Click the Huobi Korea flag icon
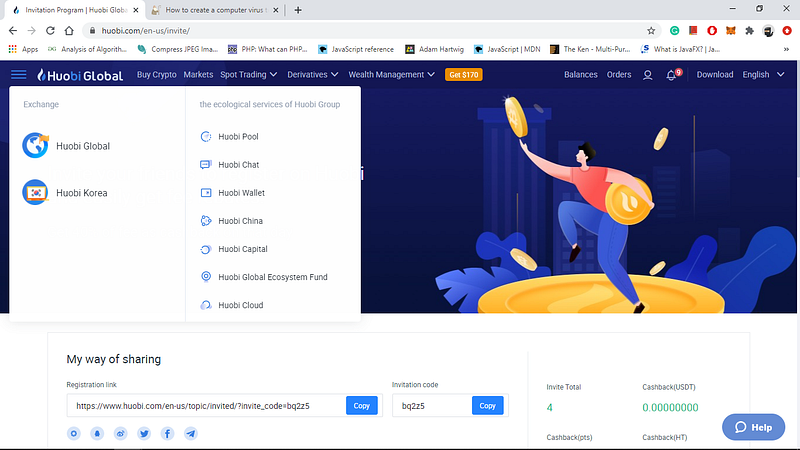 click(x=35, y=192)
